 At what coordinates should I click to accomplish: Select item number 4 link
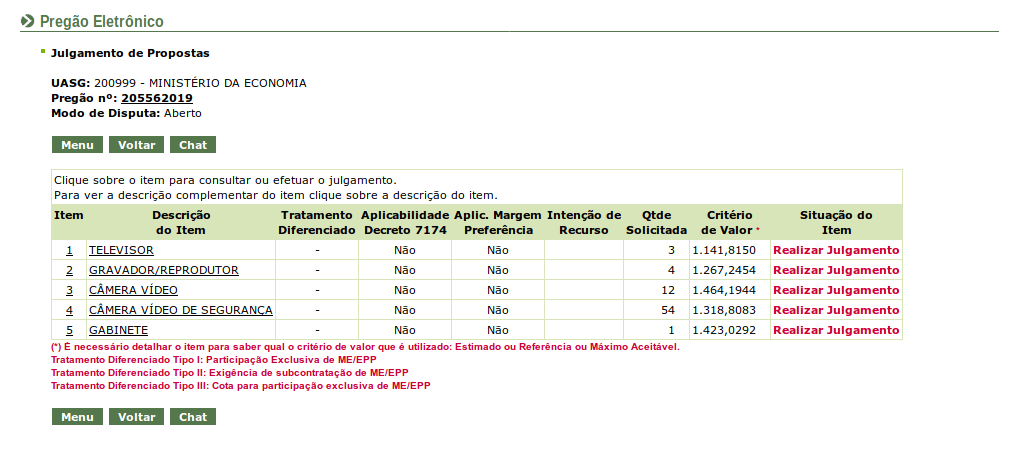pos(69,310)
